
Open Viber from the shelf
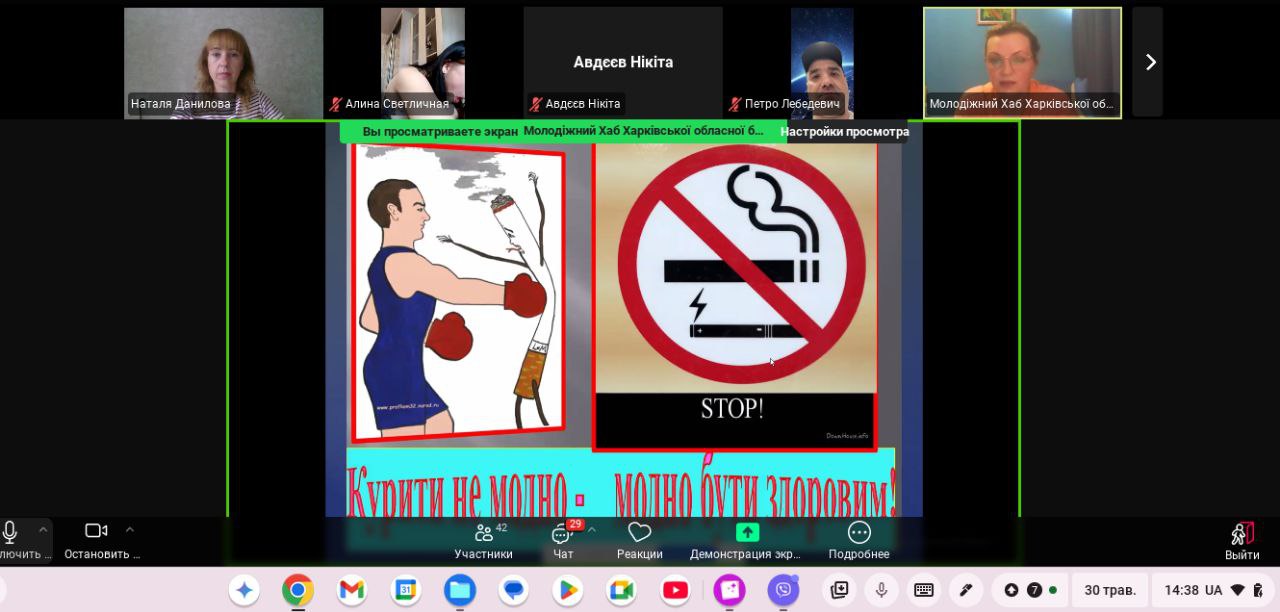(x=784, y=590)
